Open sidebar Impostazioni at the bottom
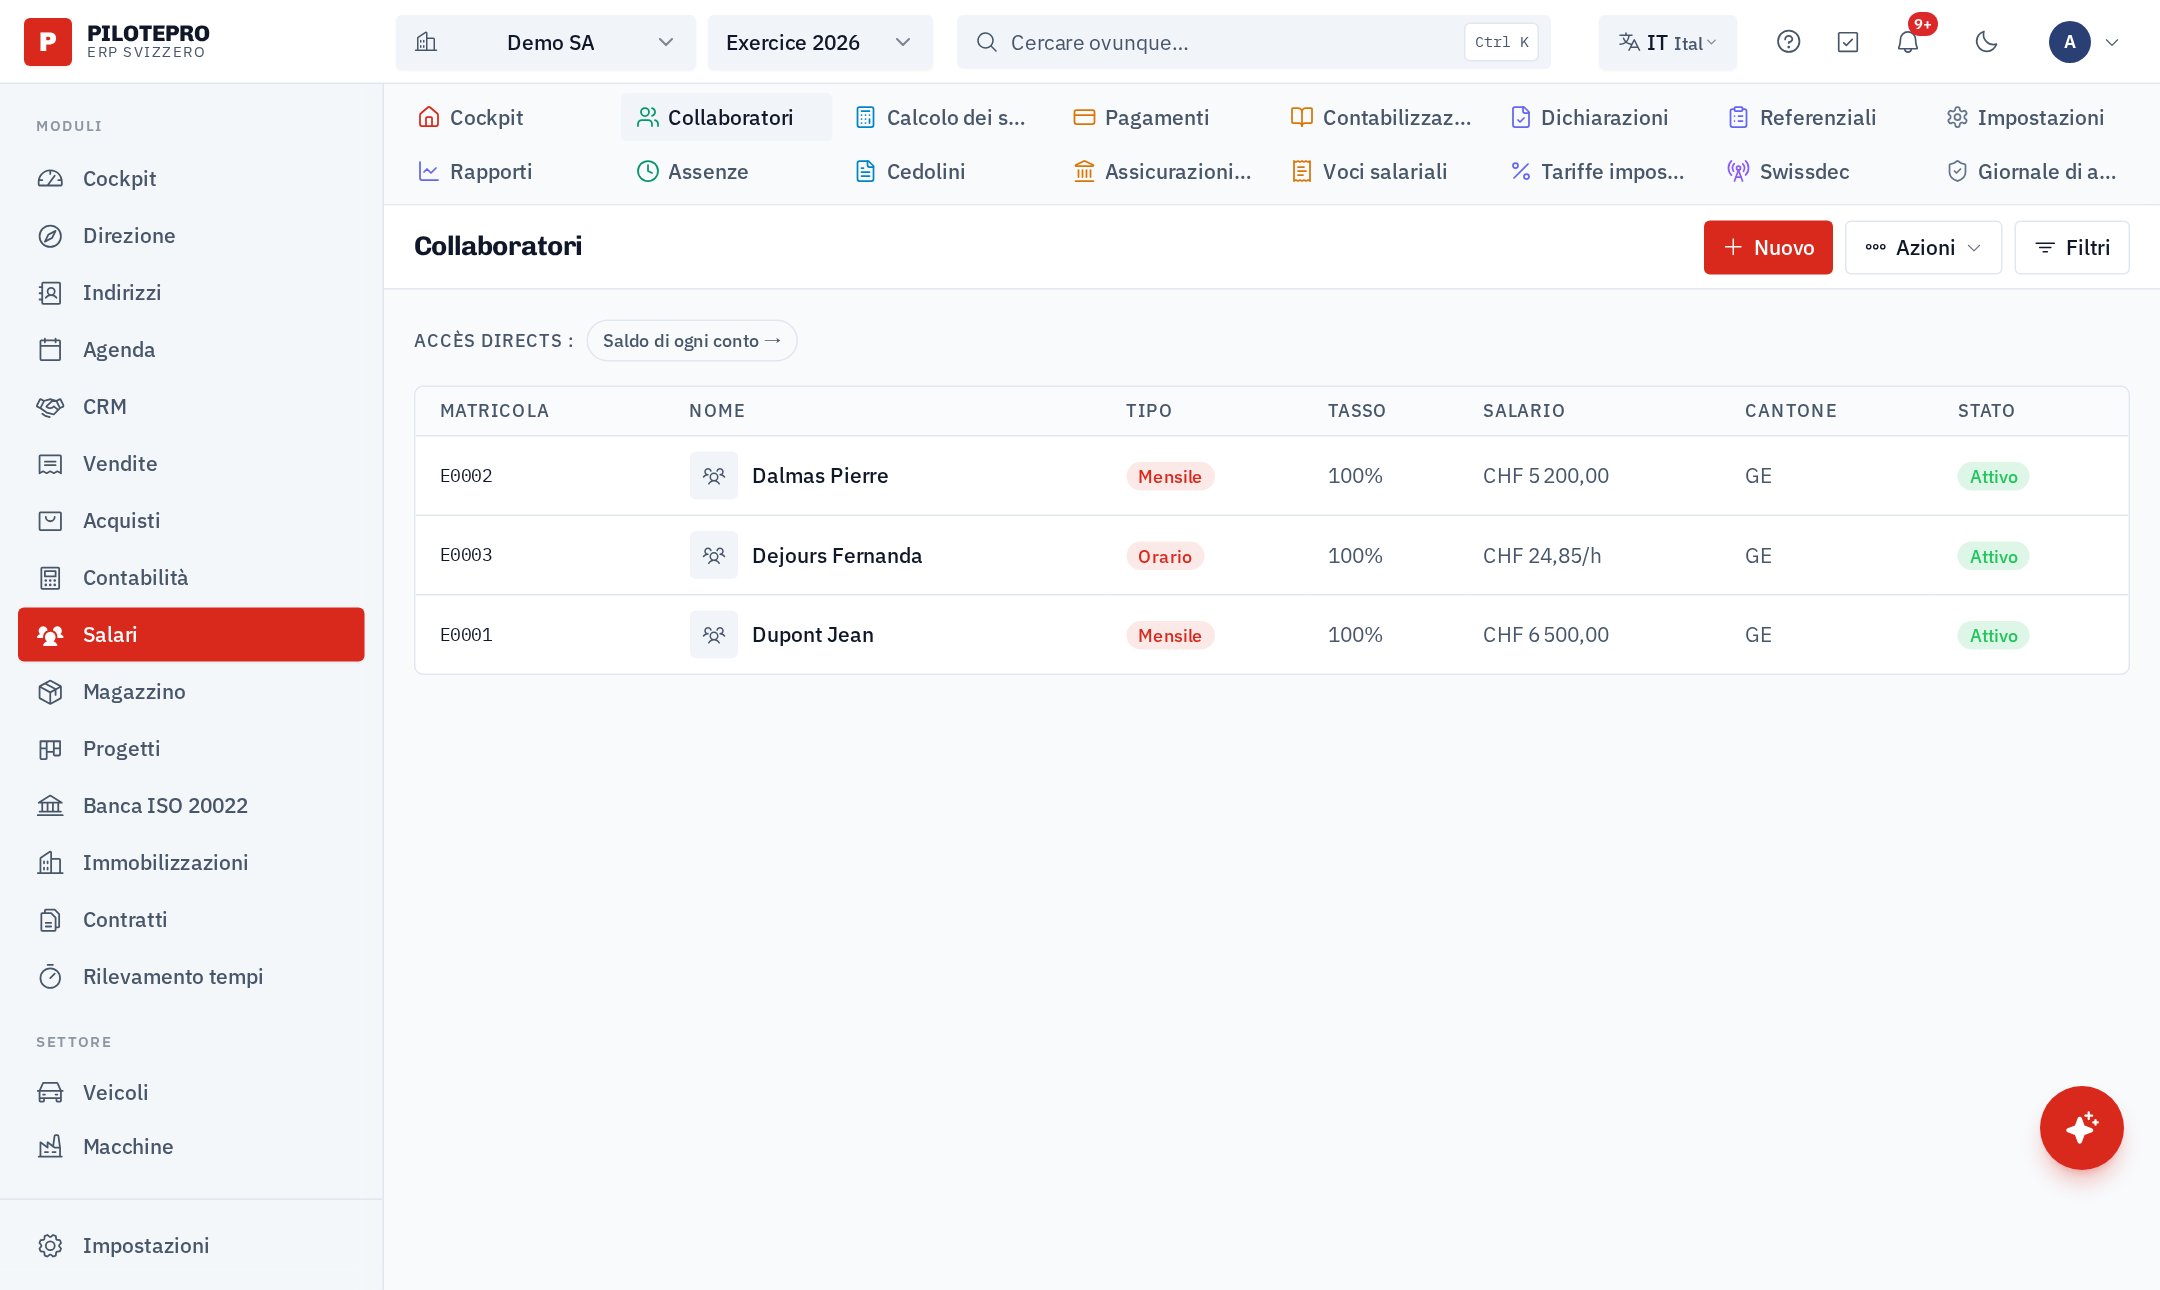This screenshot has height=1290, width=2160. [191, 1245]
